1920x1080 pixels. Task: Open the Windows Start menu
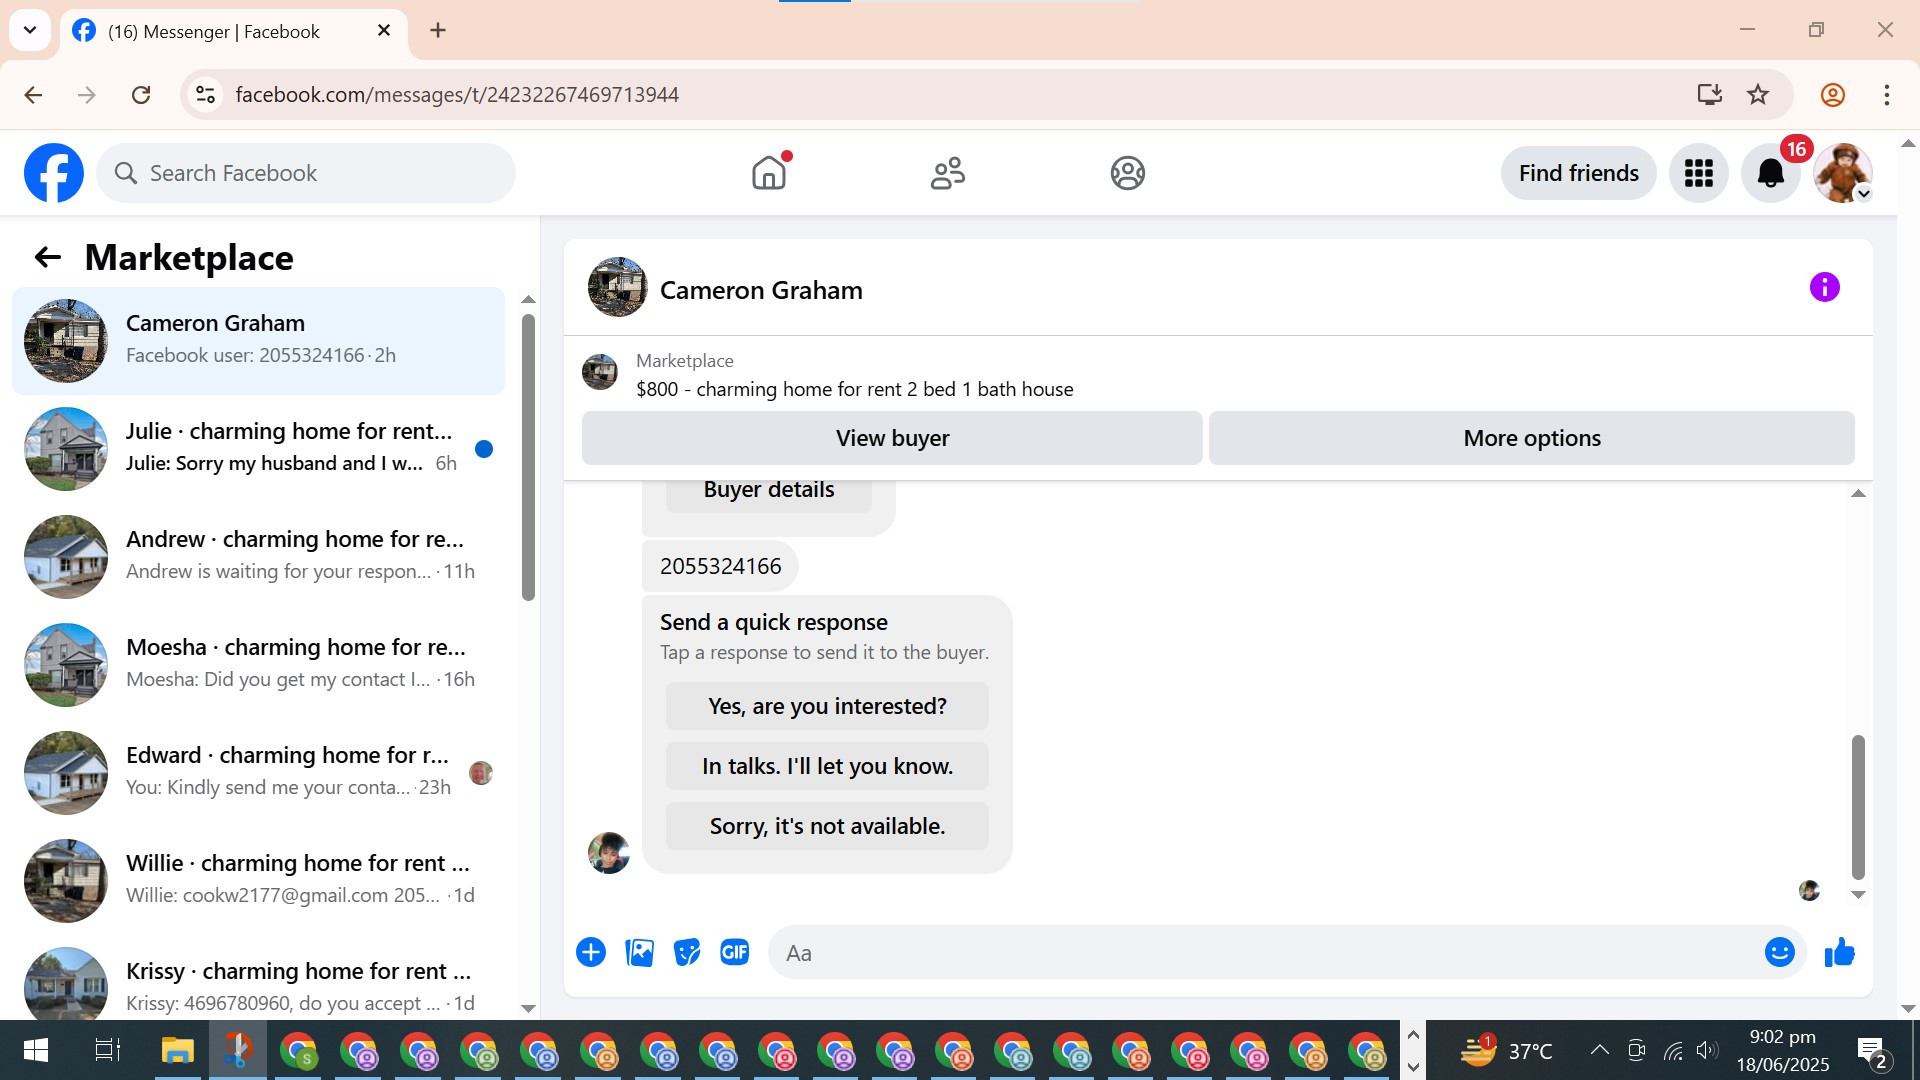[35, 1050]
